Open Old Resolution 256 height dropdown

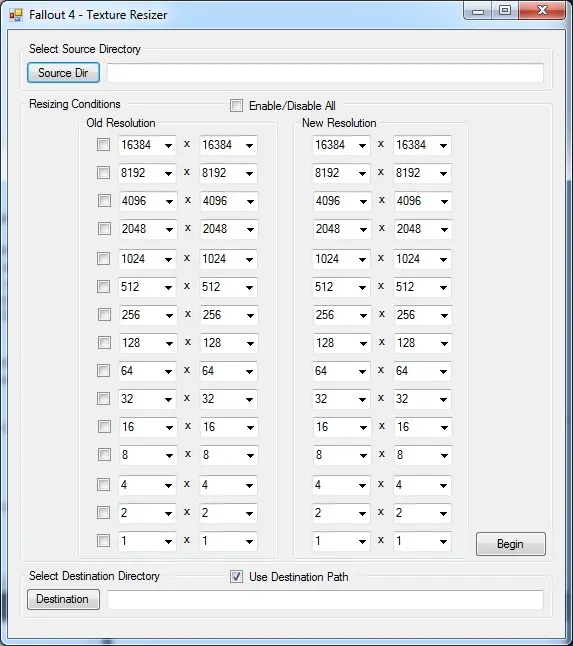pos(229,316)
